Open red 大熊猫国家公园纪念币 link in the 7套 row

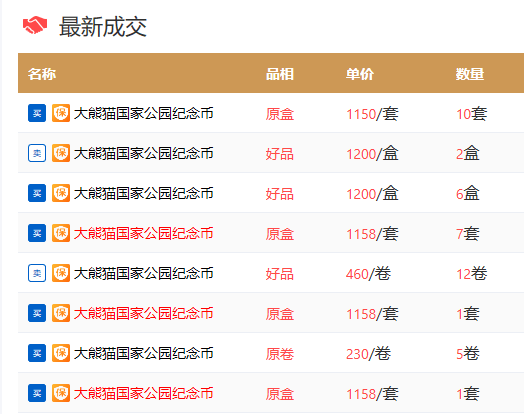point(143,233)
